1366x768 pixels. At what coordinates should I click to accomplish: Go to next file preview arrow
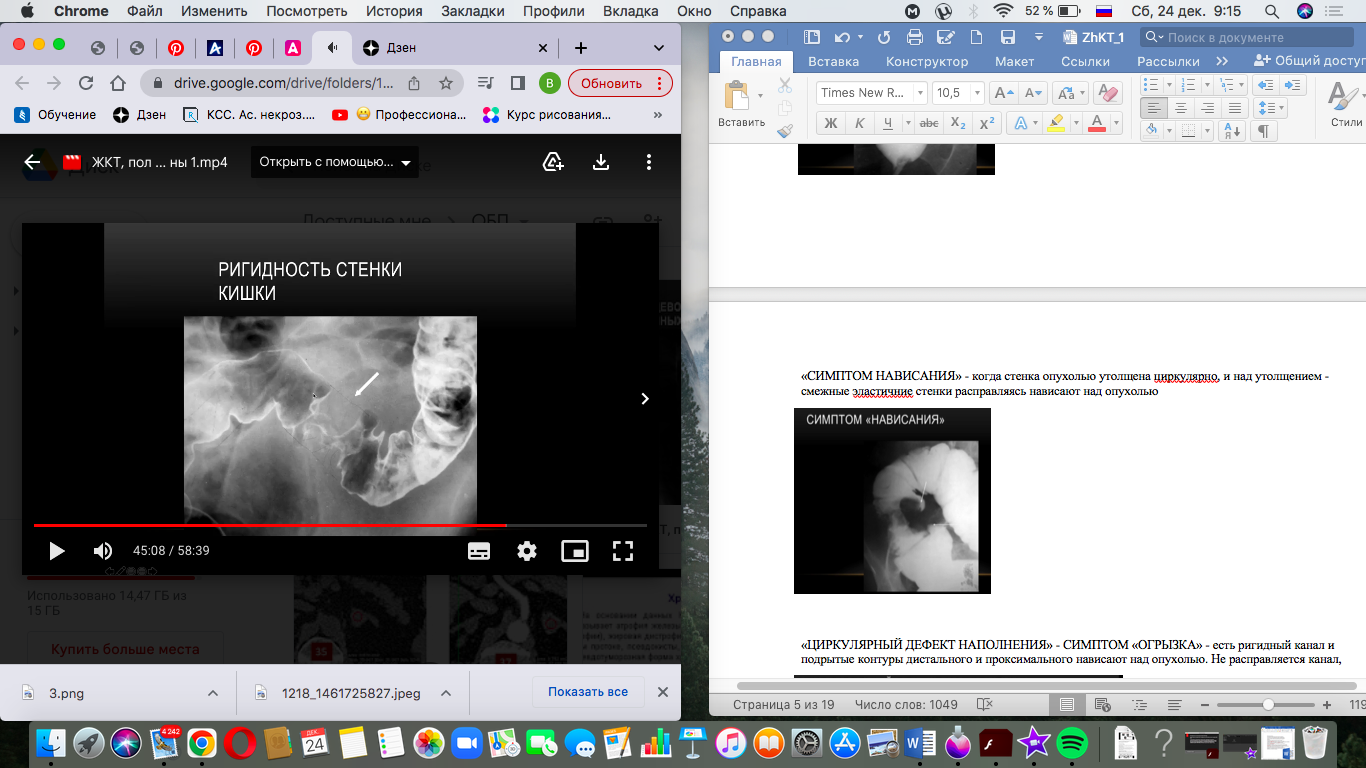click(645, 399)
